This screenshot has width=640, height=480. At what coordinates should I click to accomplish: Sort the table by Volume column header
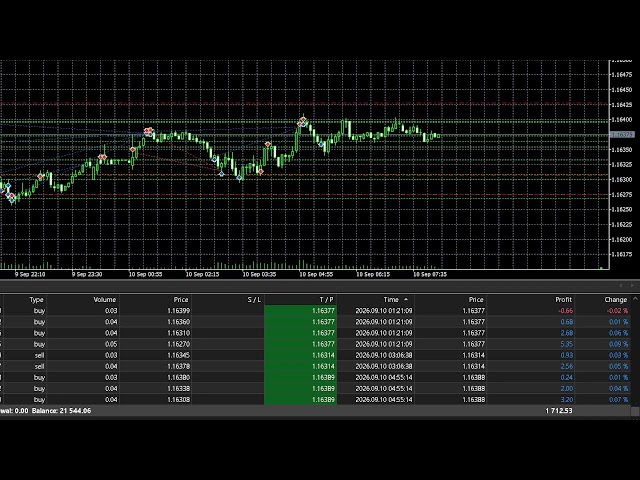(x=105, y=300)
